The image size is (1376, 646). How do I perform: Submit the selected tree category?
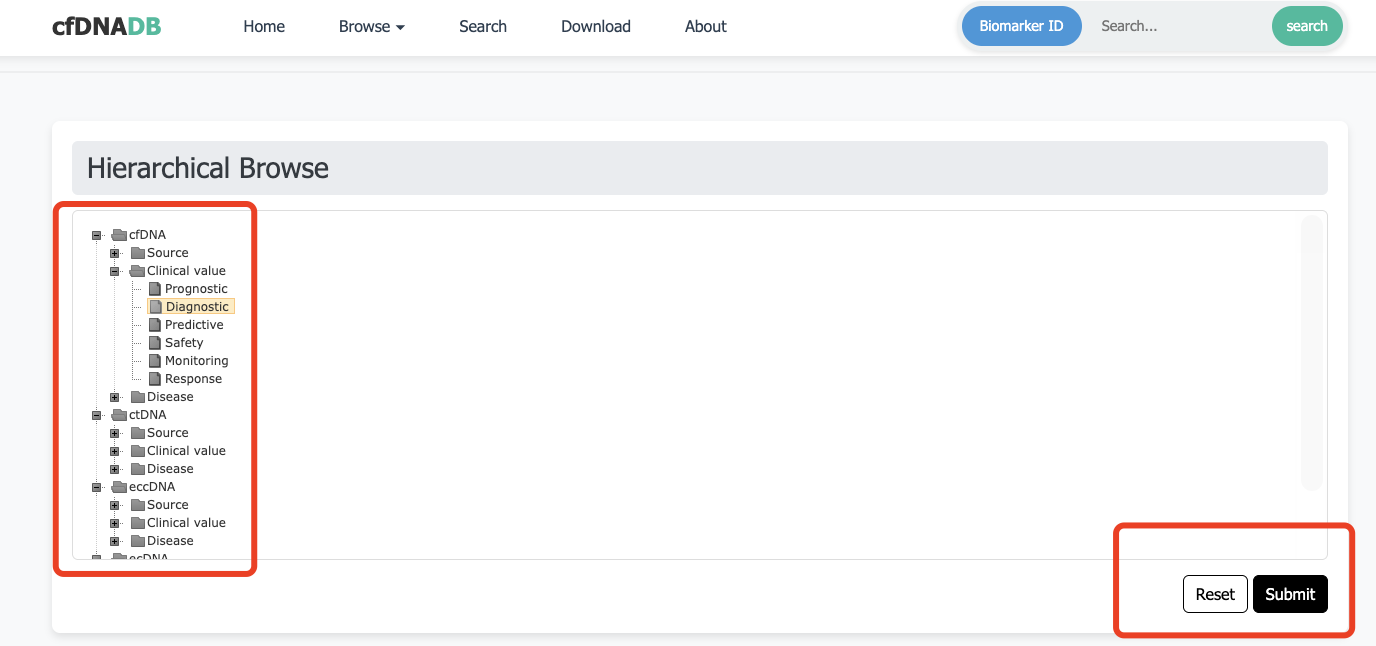coord(1290,594)
